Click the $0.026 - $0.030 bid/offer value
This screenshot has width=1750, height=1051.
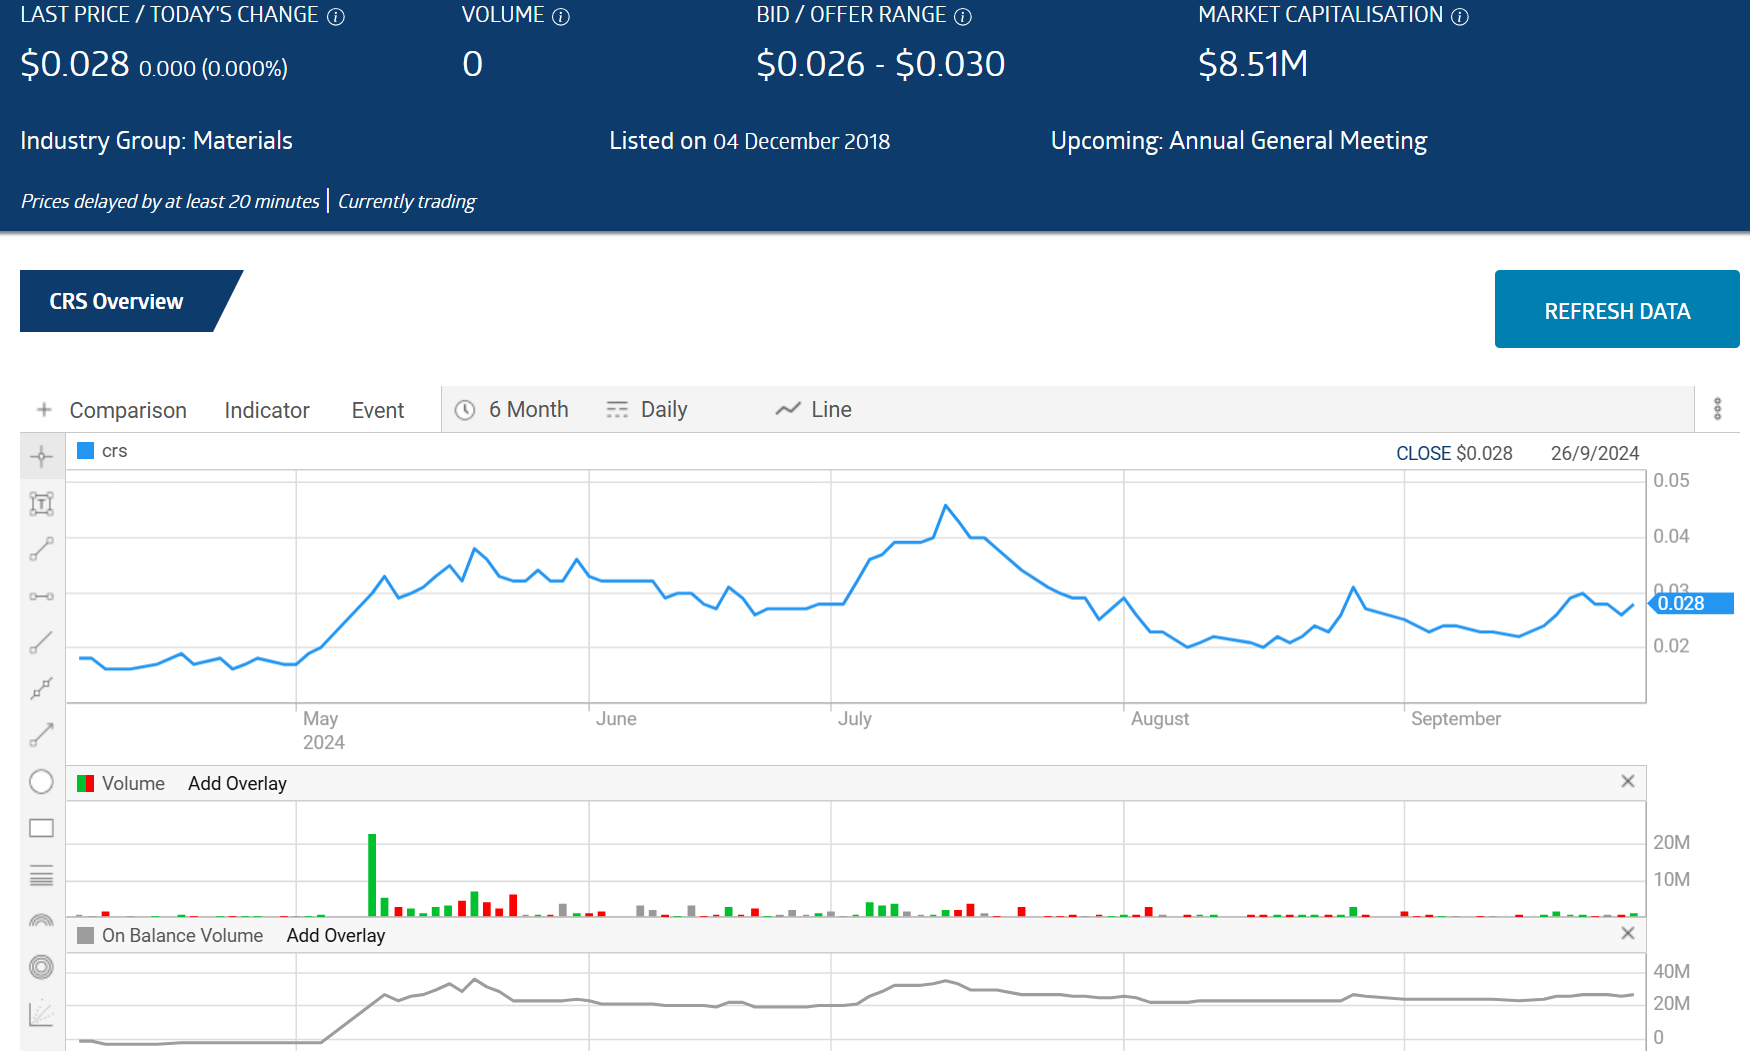pyautogui.click(x=881, y=64)
